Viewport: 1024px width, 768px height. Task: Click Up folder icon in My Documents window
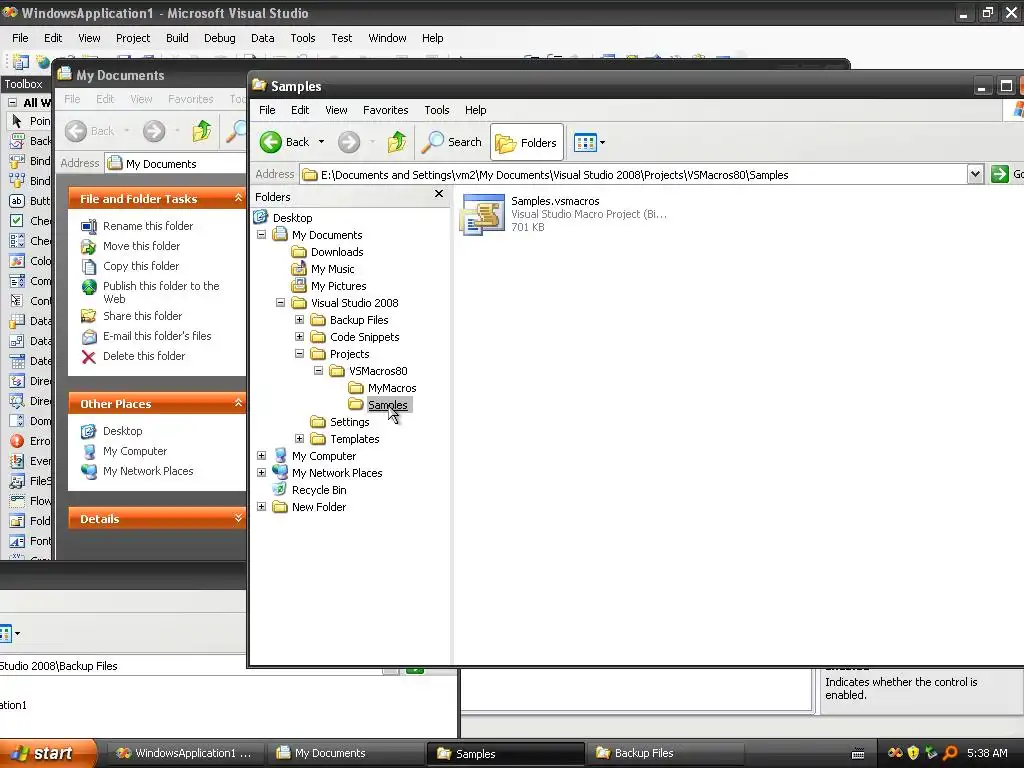[202, 131]
